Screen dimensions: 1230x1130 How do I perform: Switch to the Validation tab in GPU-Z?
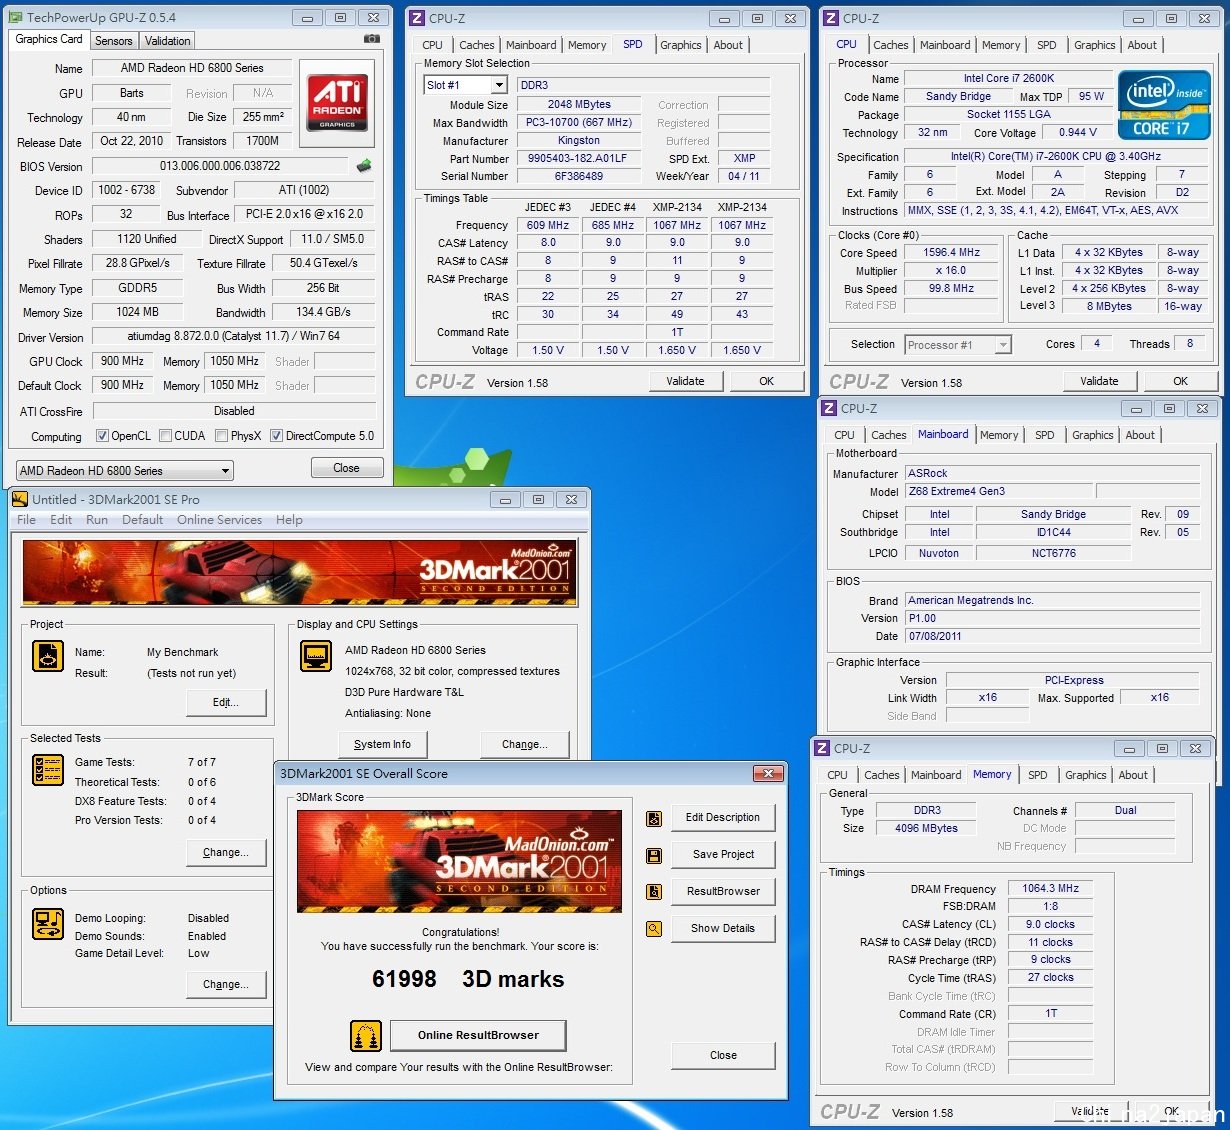[167, 41]
